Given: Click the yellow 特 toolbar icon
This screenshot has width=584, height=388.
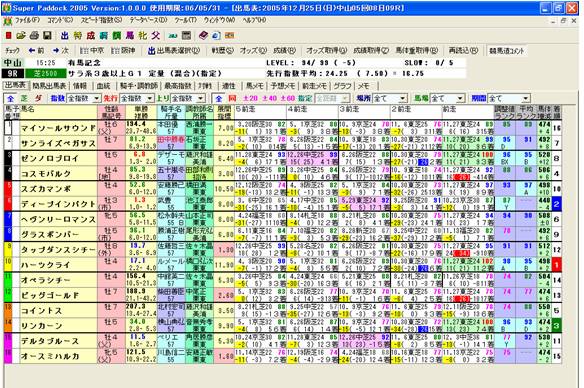Looking at the screenshot, I should click(77, 35).
